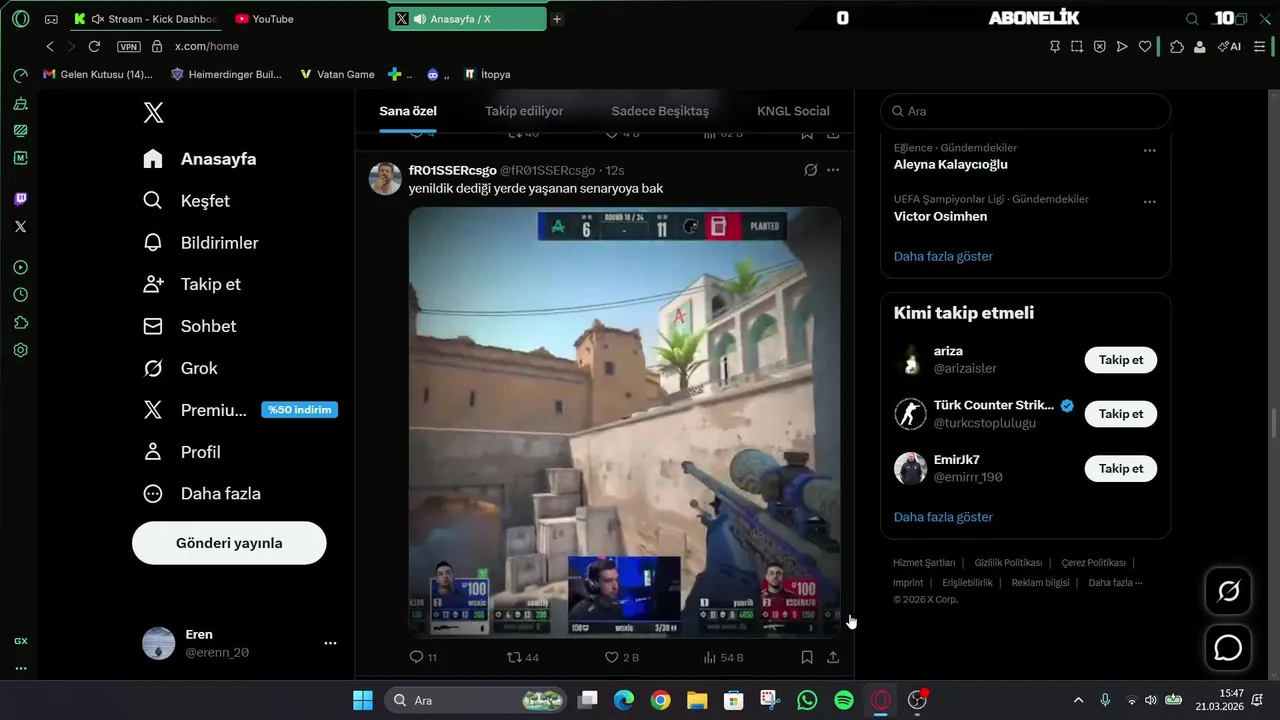Viewport: 1280px width, 720px height.
Task: Select the Sana özel tab
Action: 408,111
